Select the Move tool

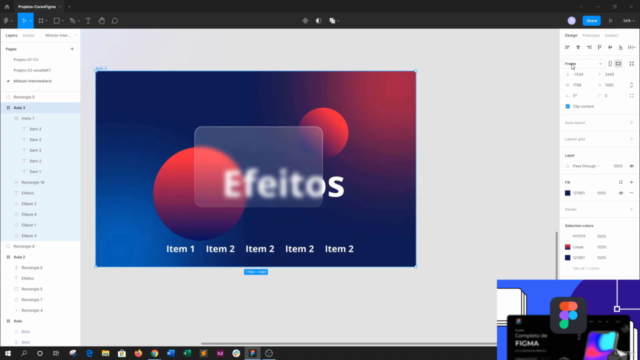point(24,21)
